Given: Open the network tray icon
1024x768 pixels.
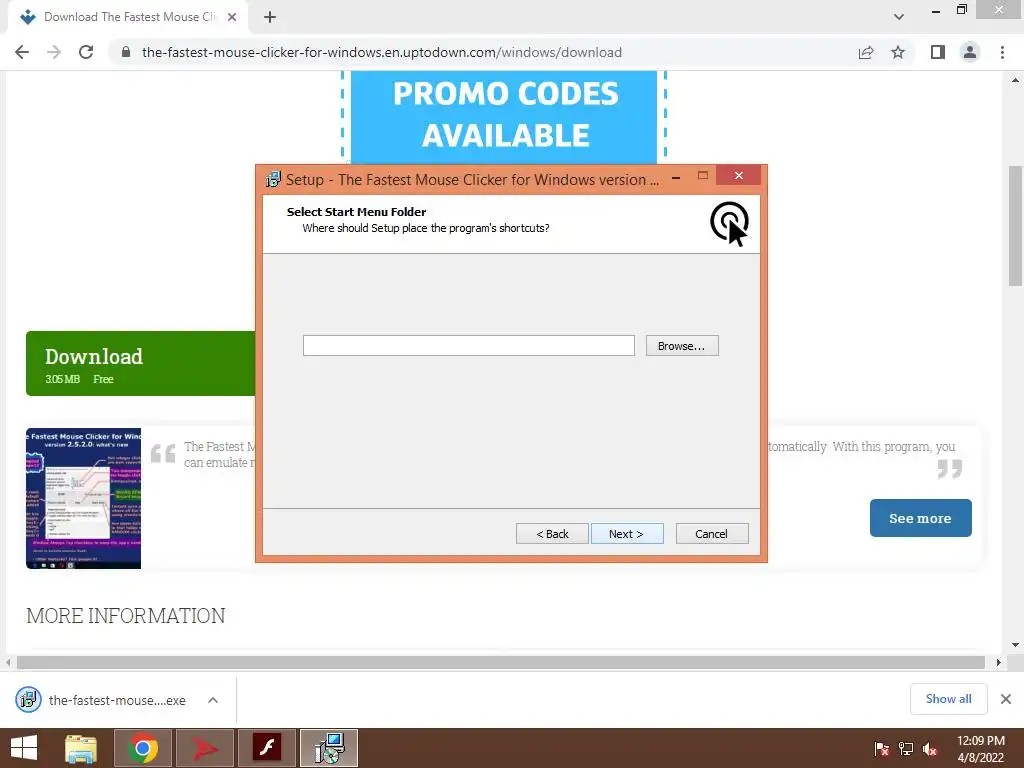Looking at the screenshot, I should (906, 748).
